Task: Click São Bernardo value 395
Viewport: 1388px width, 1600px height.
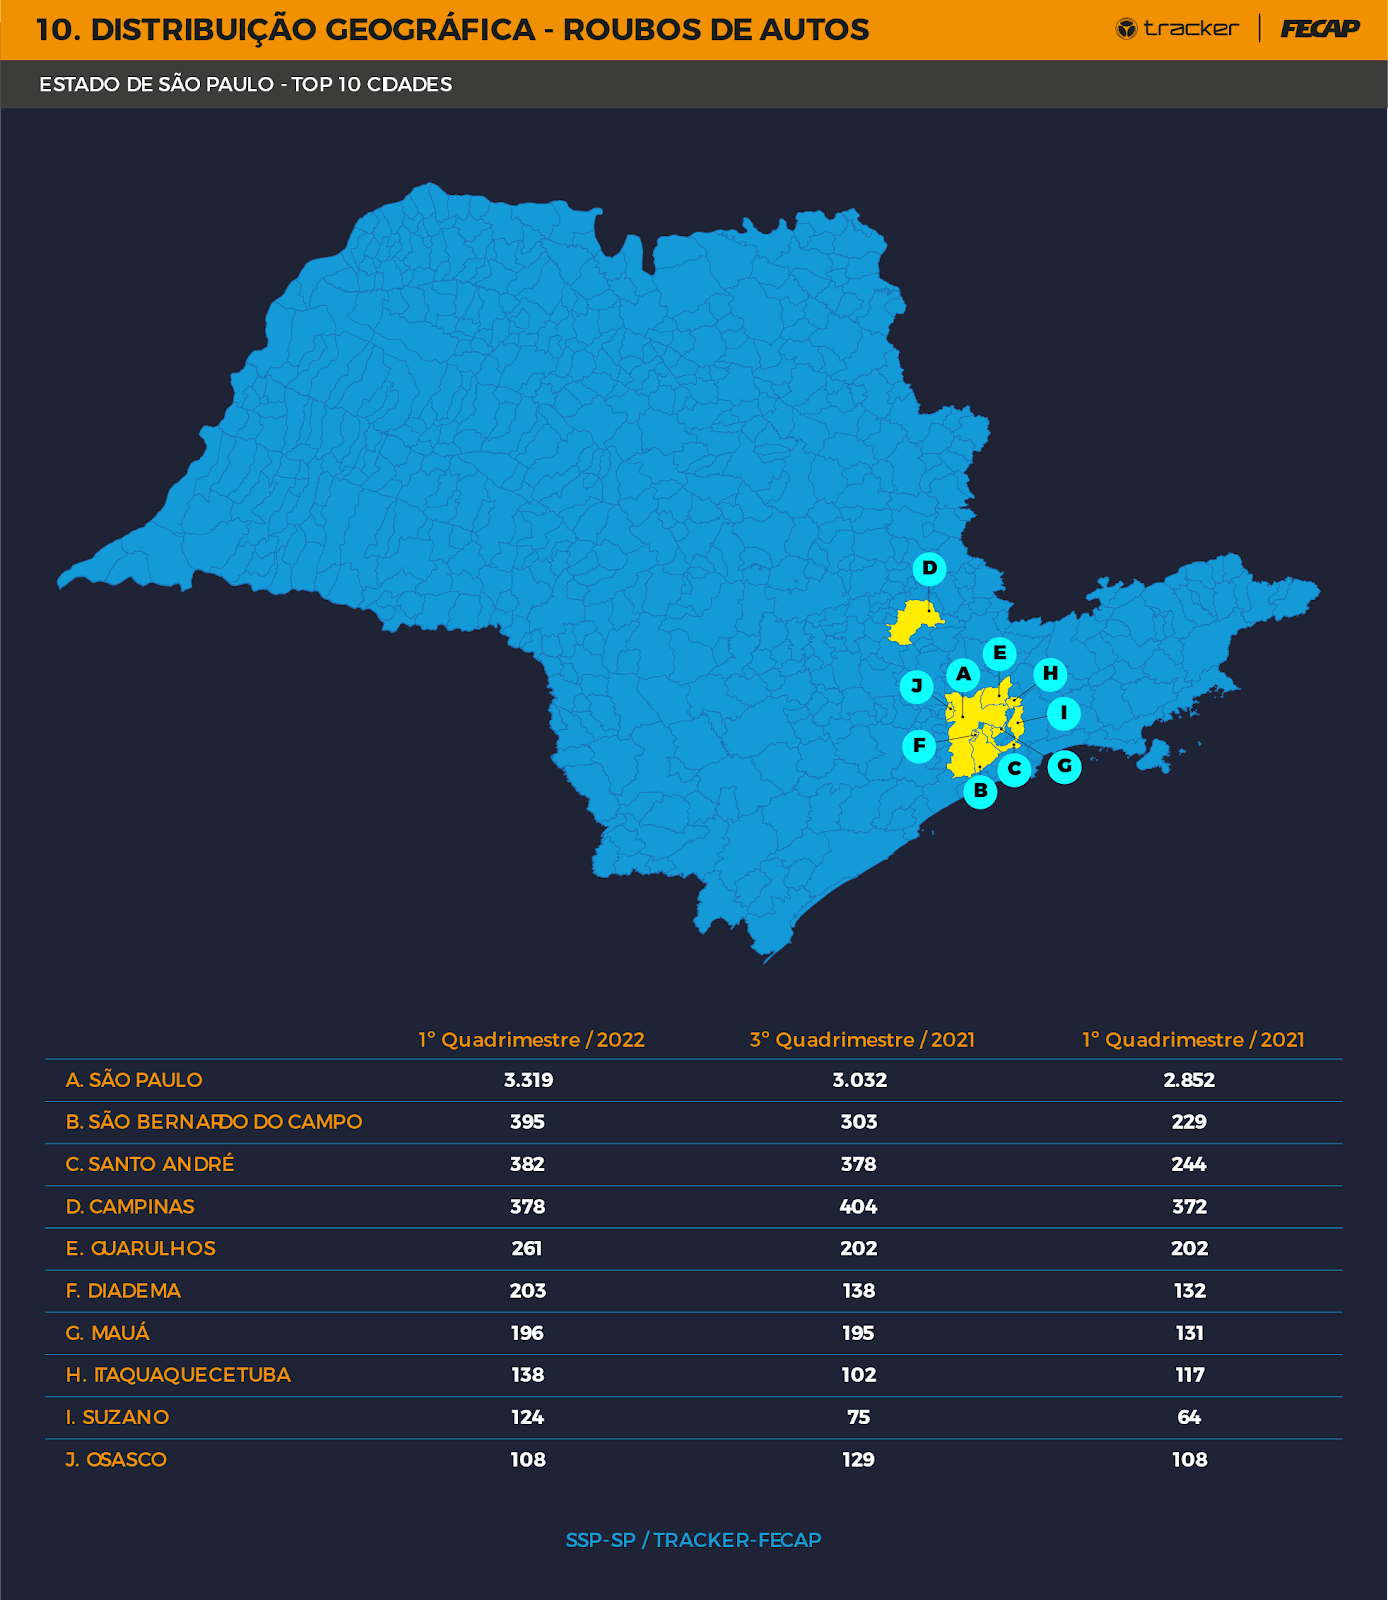Action: (527, 1122)
